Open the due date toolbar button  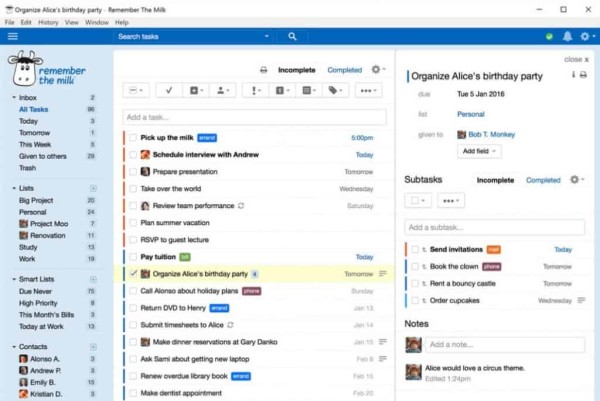point(197,90)
